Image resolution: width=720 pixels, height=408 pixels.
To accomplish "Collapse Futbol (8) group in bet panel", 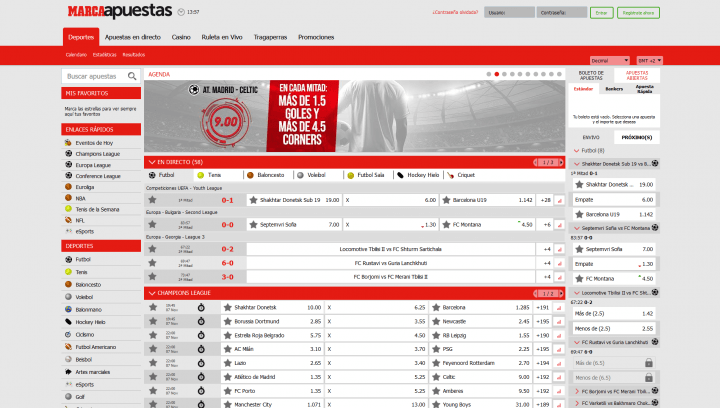I will [577, 151].
